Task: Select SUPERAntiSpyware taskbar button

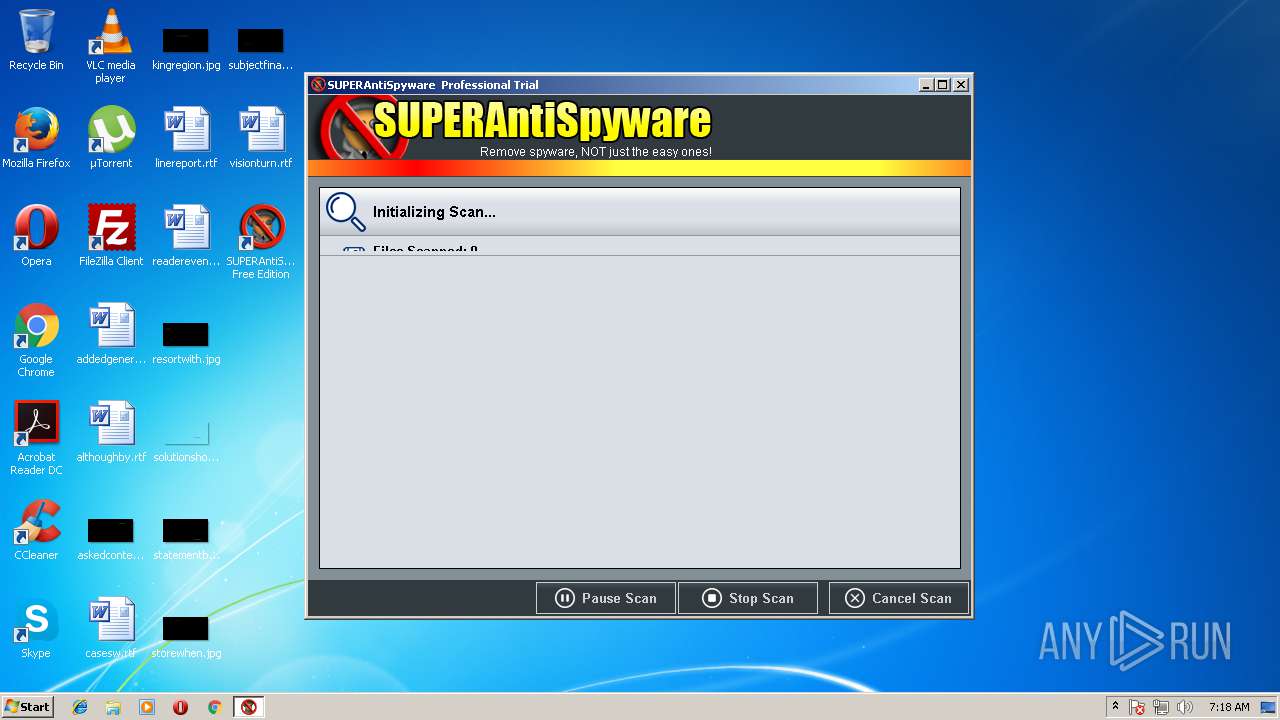Action: [x=248, y=707]
